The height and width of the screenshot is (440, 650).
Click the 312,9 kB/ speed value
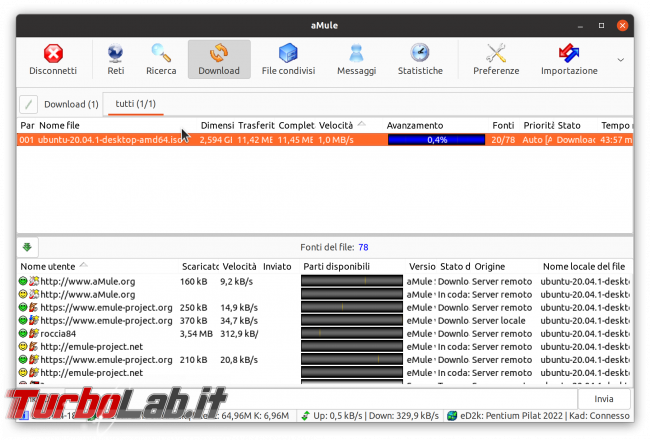239,333
